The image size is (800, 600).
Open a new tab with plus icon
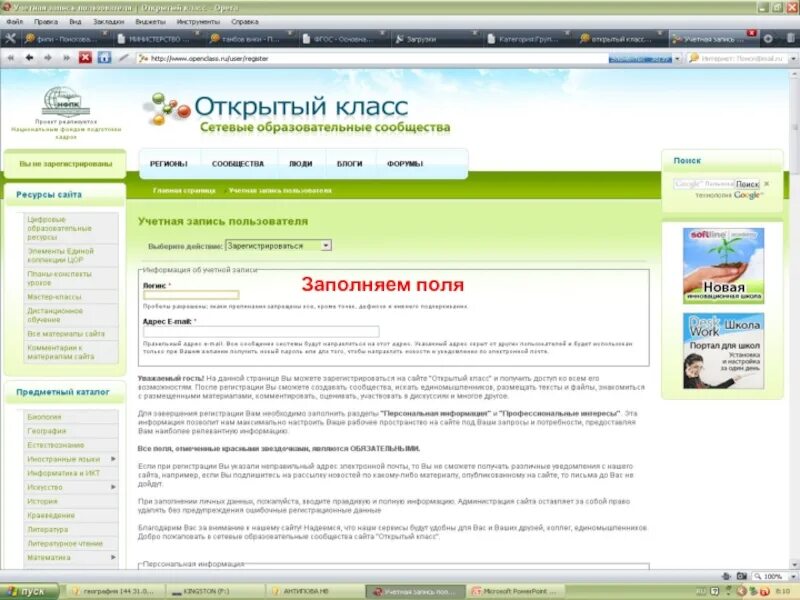tap(768, 39)
